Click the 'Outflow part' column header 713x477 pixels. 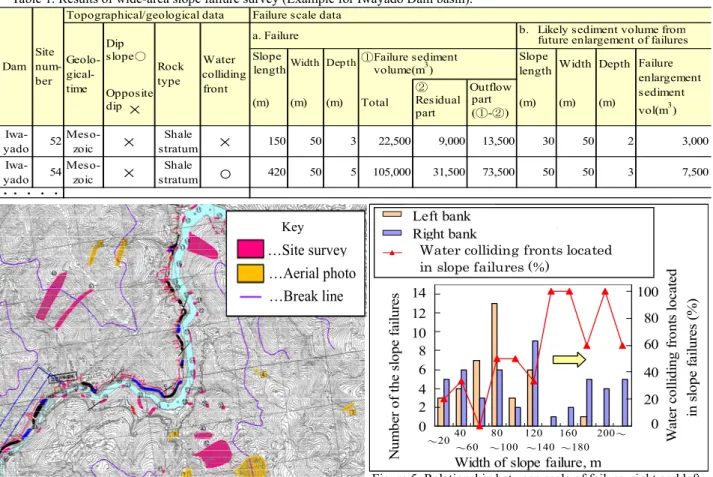(x=491, y=100)
